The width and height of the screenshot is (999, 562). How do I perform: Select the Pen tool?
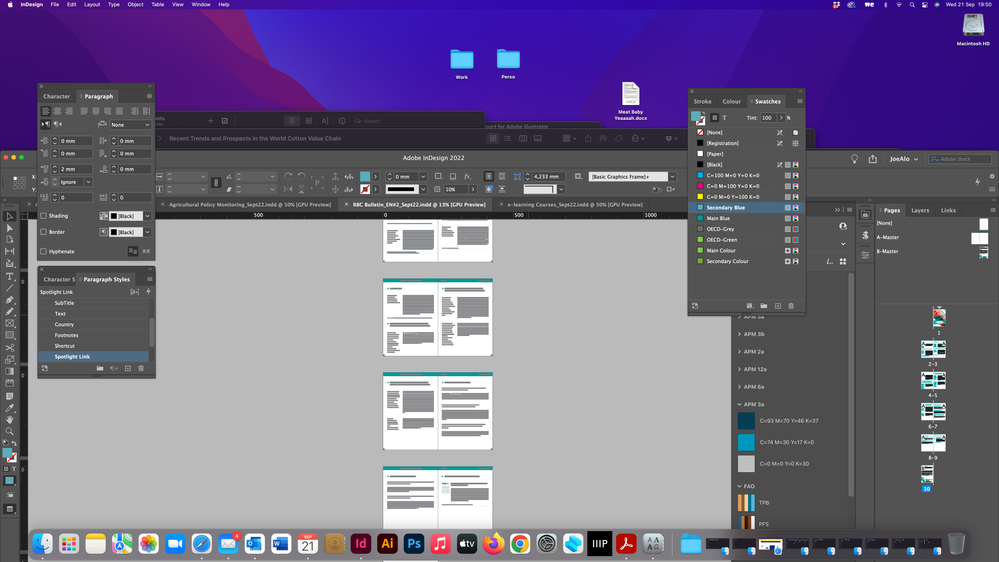[10, 299]
